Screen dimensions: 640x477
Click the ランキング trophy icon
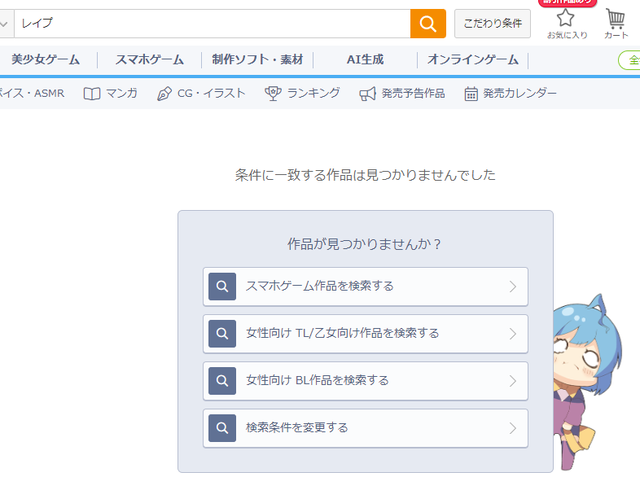click(x=273, y=93)
